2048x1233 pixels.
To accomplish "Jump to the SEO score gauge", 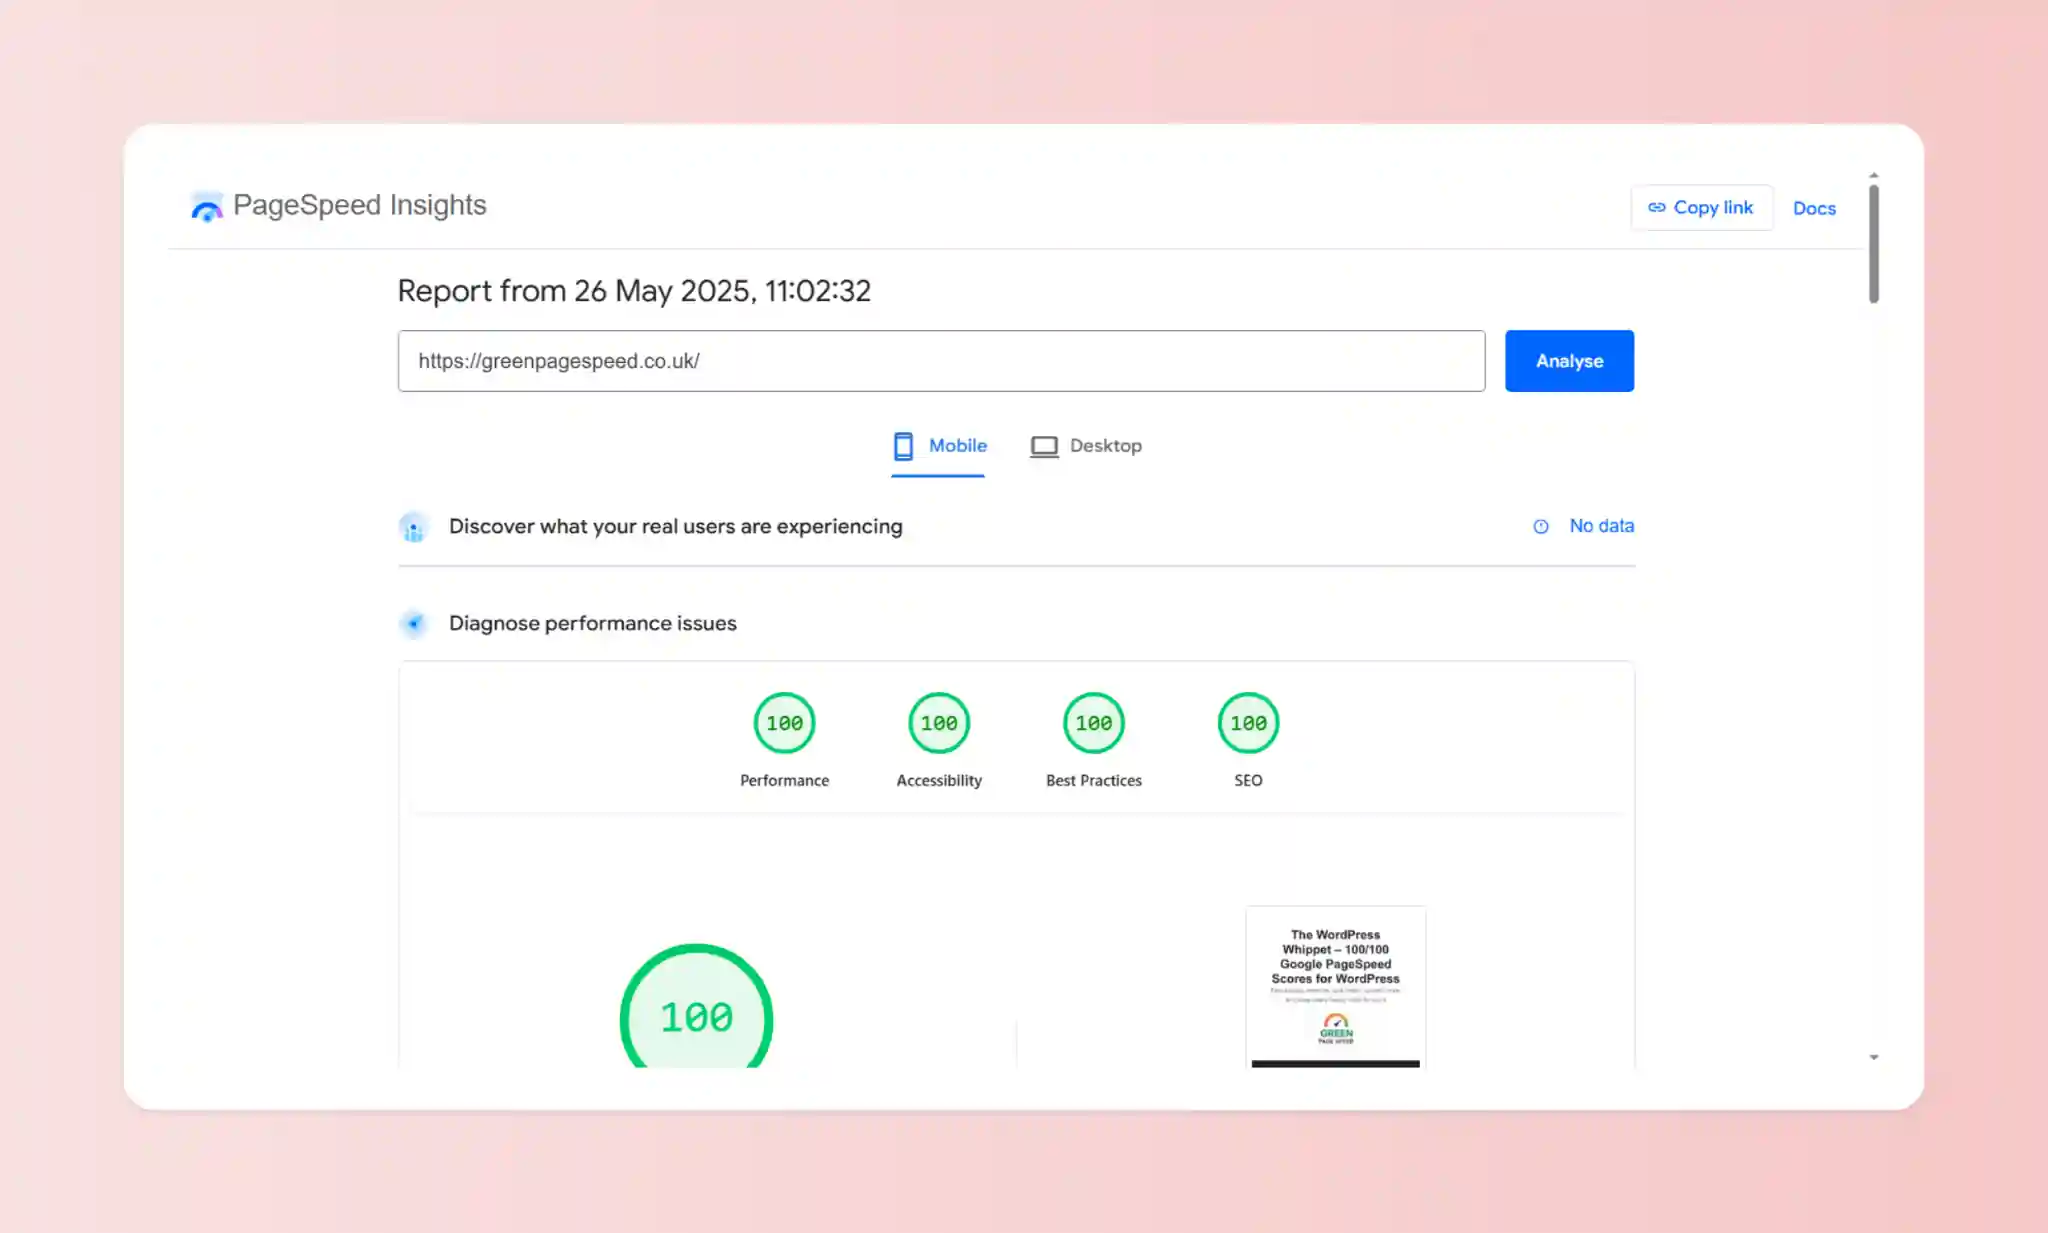I will point(1248,723).
